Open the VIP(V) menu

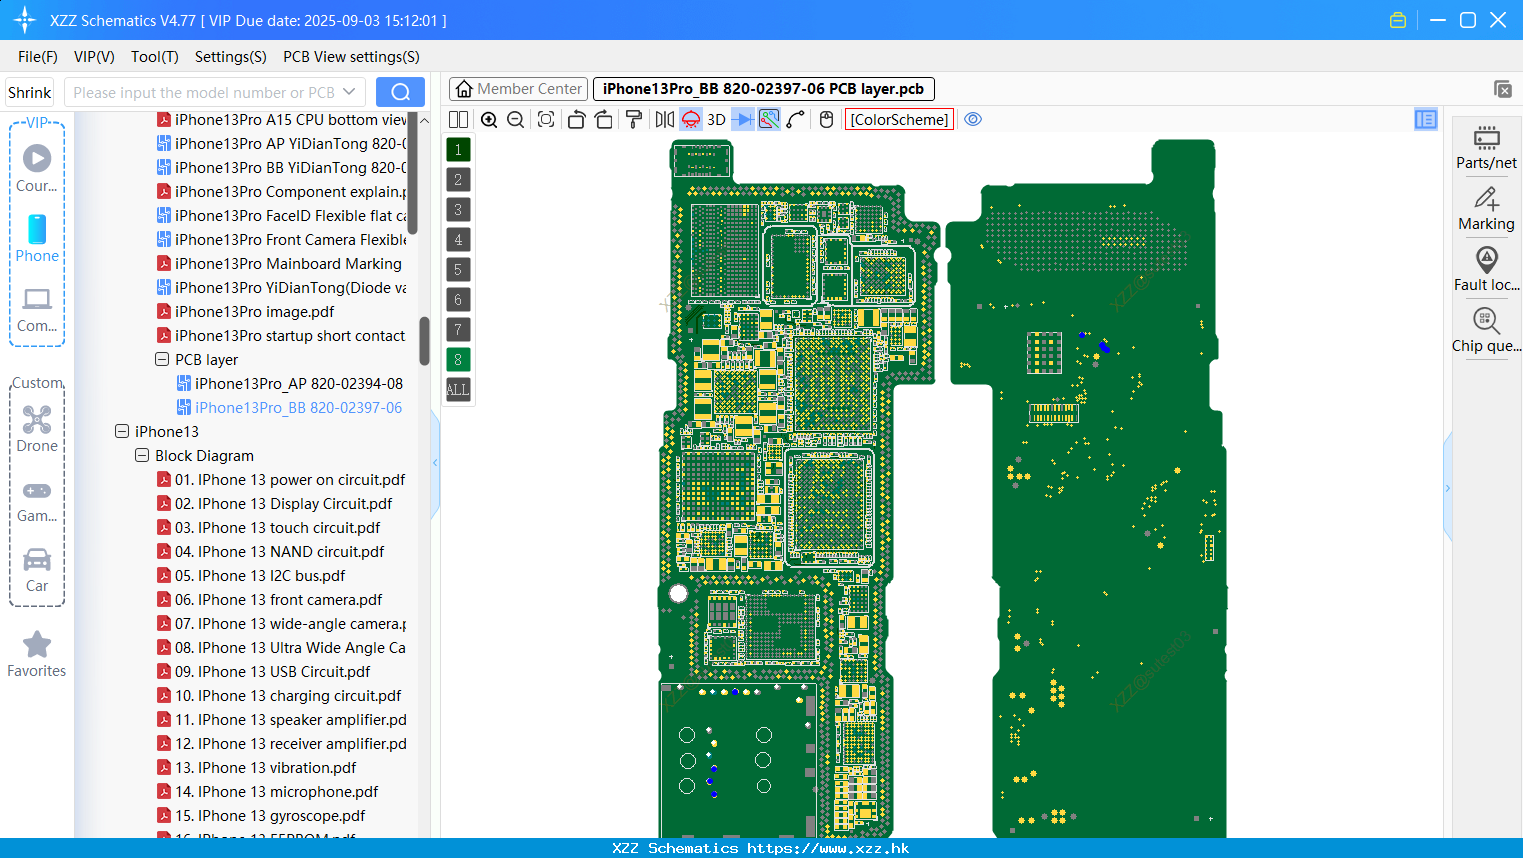pos(94,57)
